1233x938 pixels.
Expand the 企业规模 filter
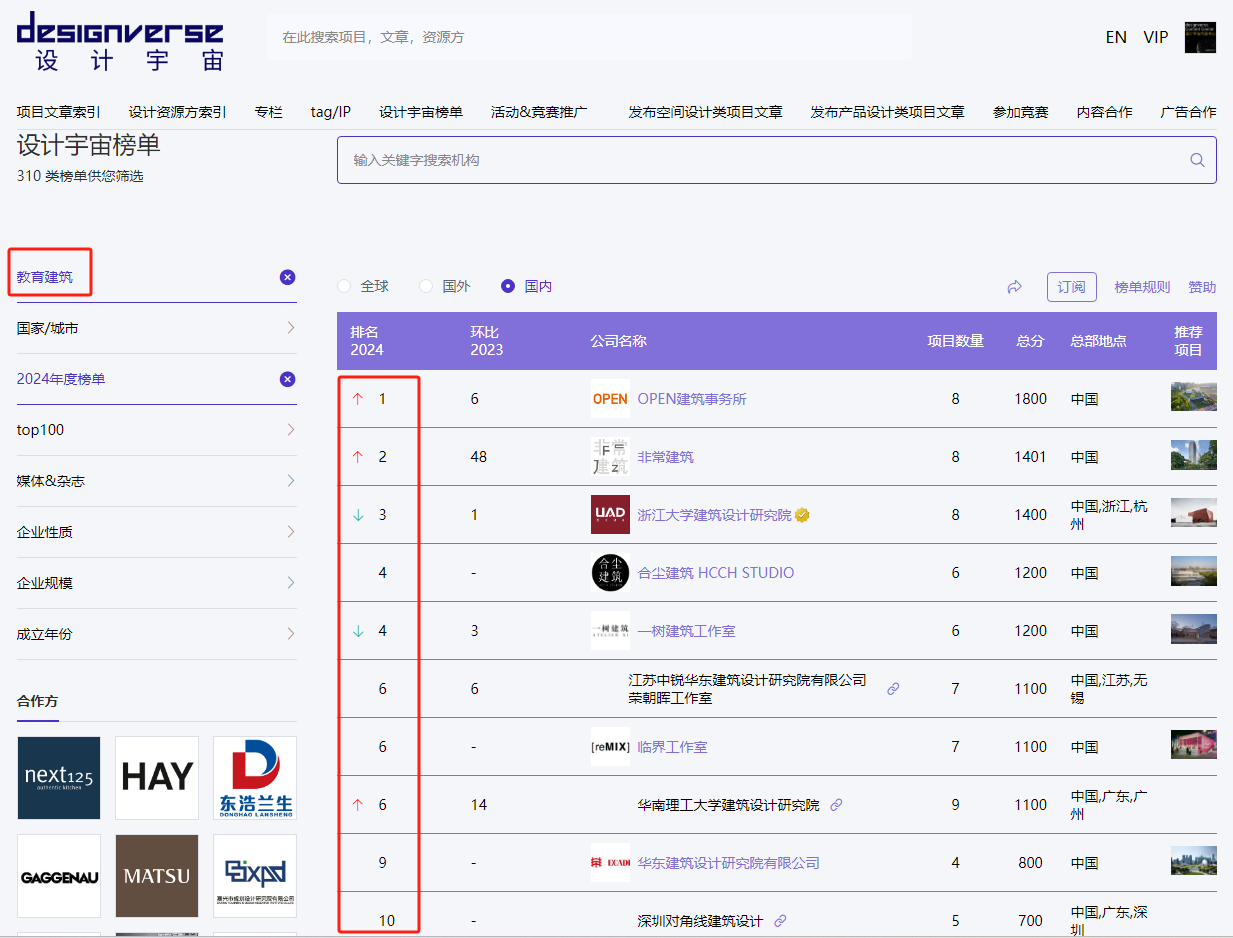click(x=157, y=583)
